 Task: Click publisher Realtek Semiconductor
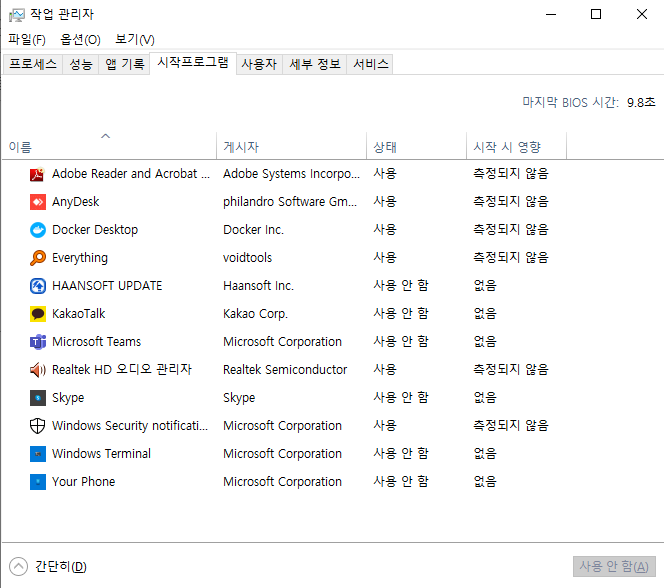click(285, 370)
